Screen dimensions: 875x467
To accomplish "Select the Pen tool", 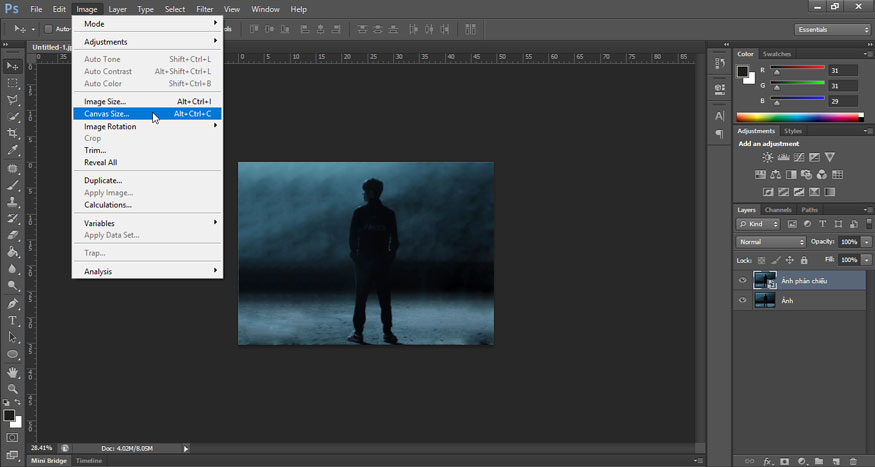I will [12, 304].
